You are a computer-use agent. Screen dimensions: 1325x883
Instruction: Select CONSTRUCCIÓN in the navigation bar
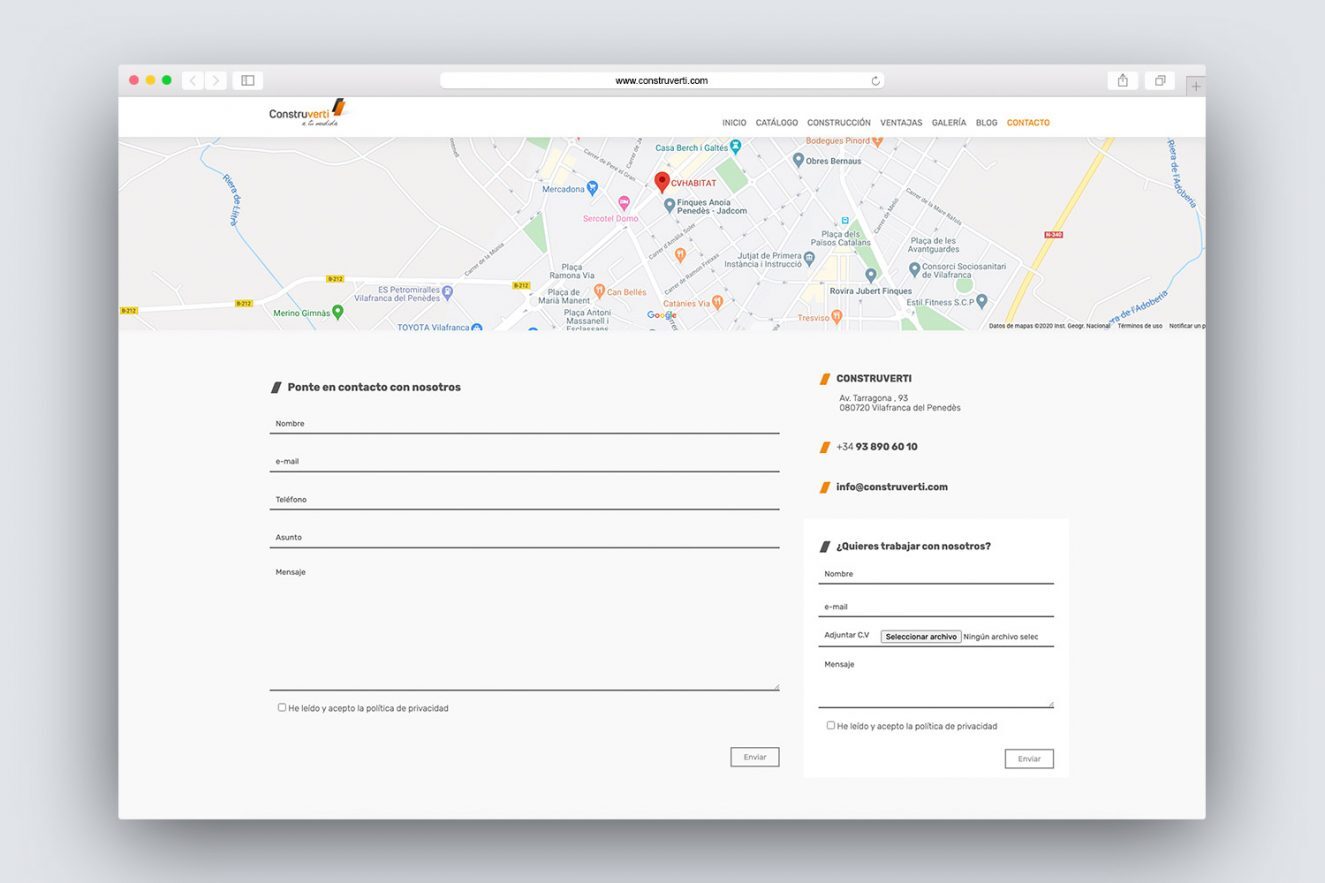839,122
